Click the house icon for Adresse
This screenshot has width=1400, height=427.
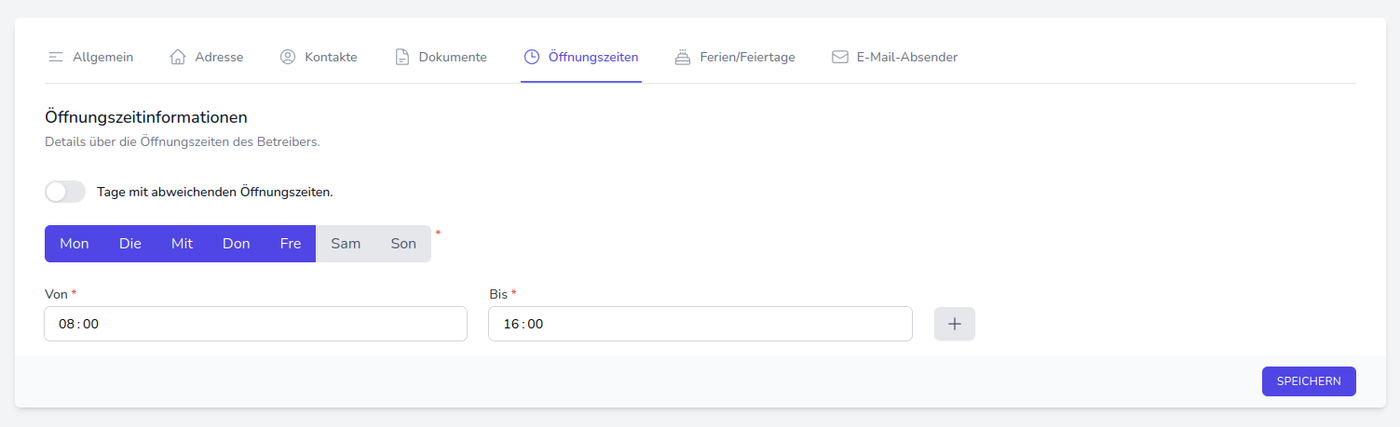coord(178,57)
